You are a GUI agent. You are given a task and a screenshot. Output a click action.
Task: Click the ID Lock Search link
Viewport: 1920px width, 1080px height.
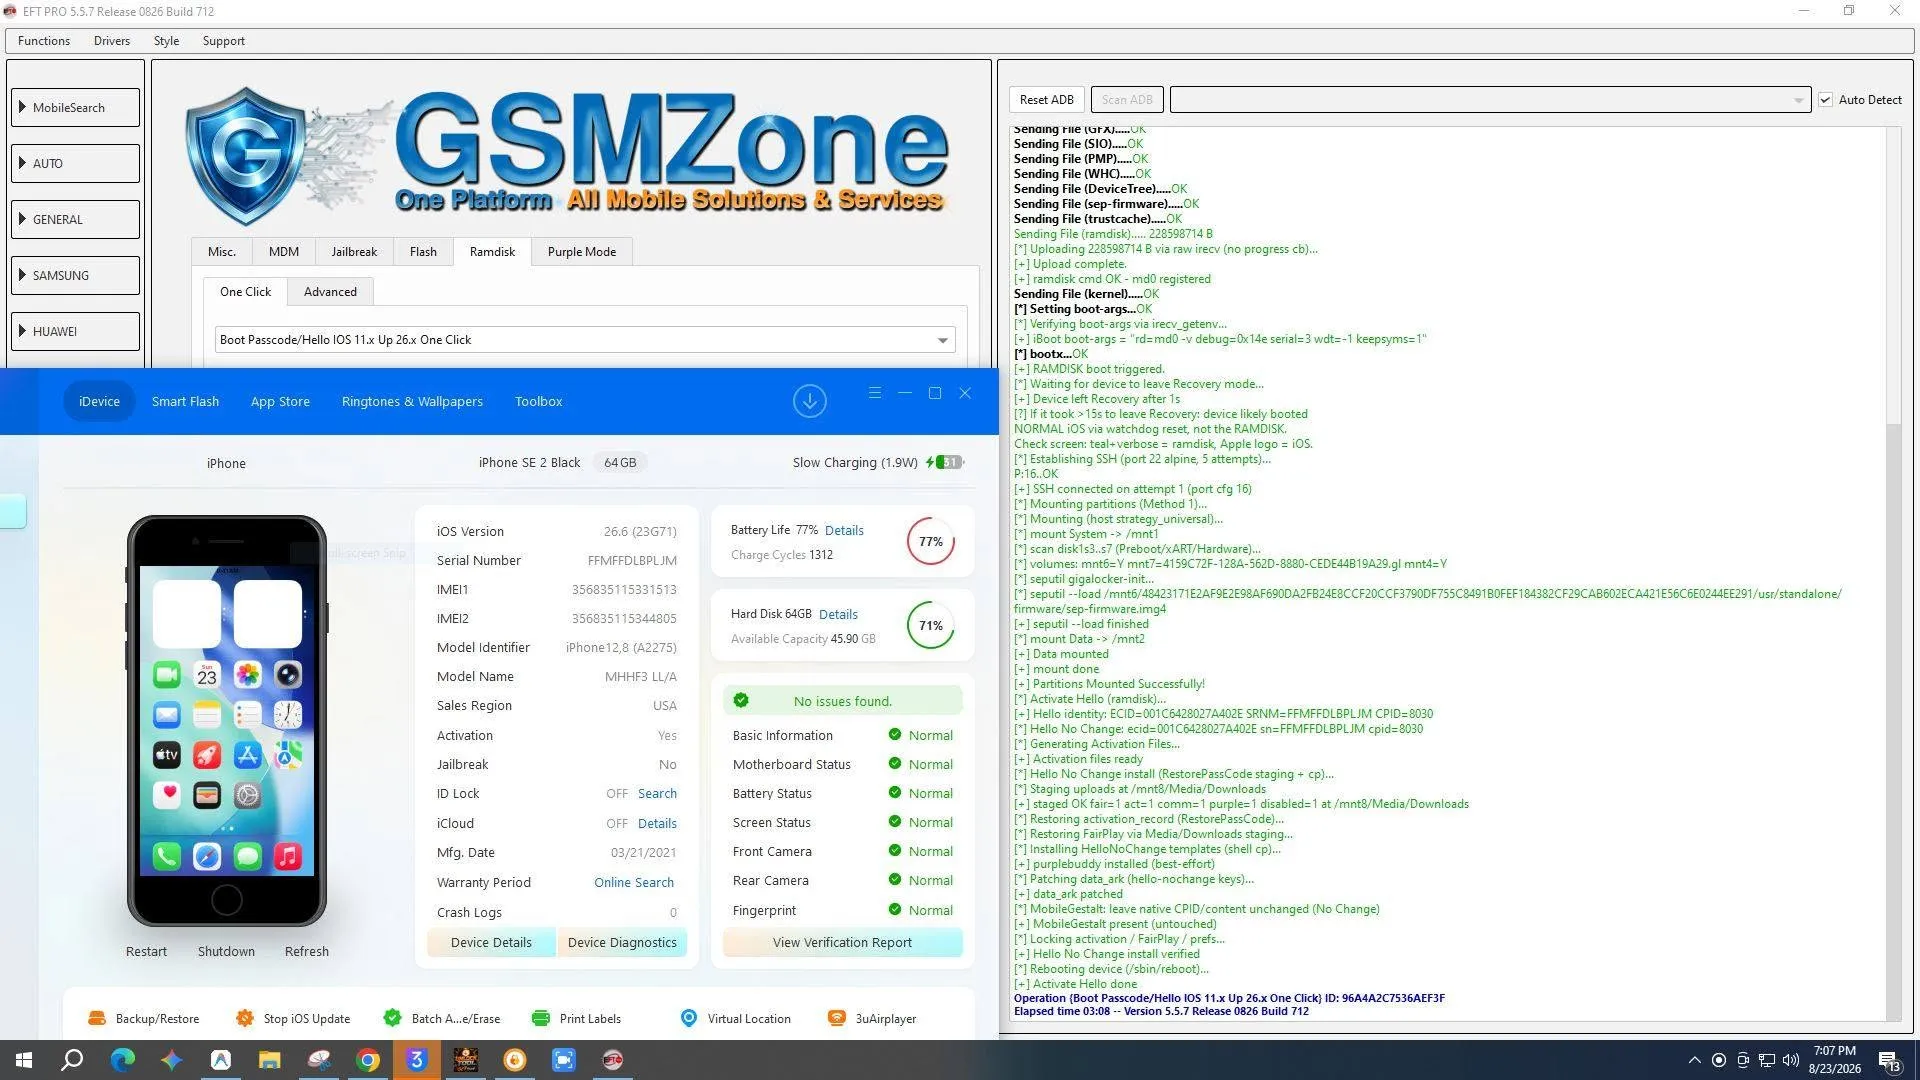(x=657, y=793)
